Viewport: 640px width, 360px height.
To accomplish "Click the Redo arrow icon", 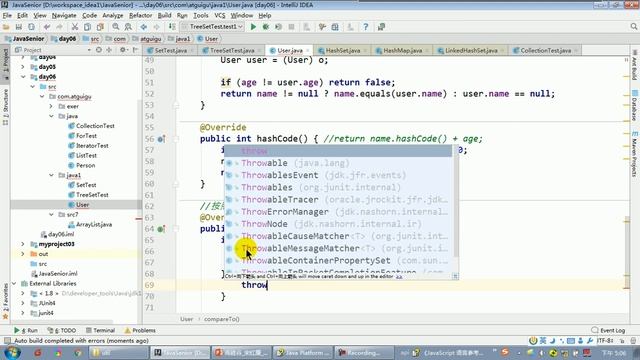I will click(60, 27).
